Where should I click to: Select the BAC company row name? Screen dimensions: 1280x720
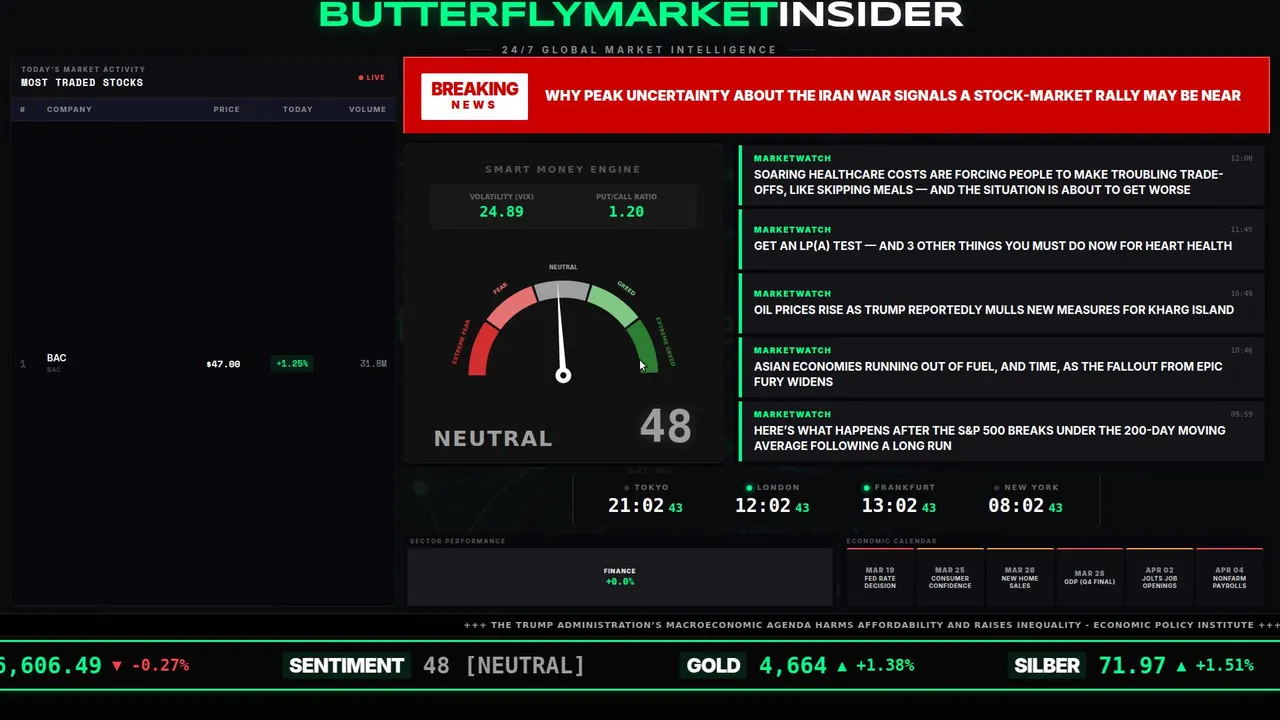point(56,358)
